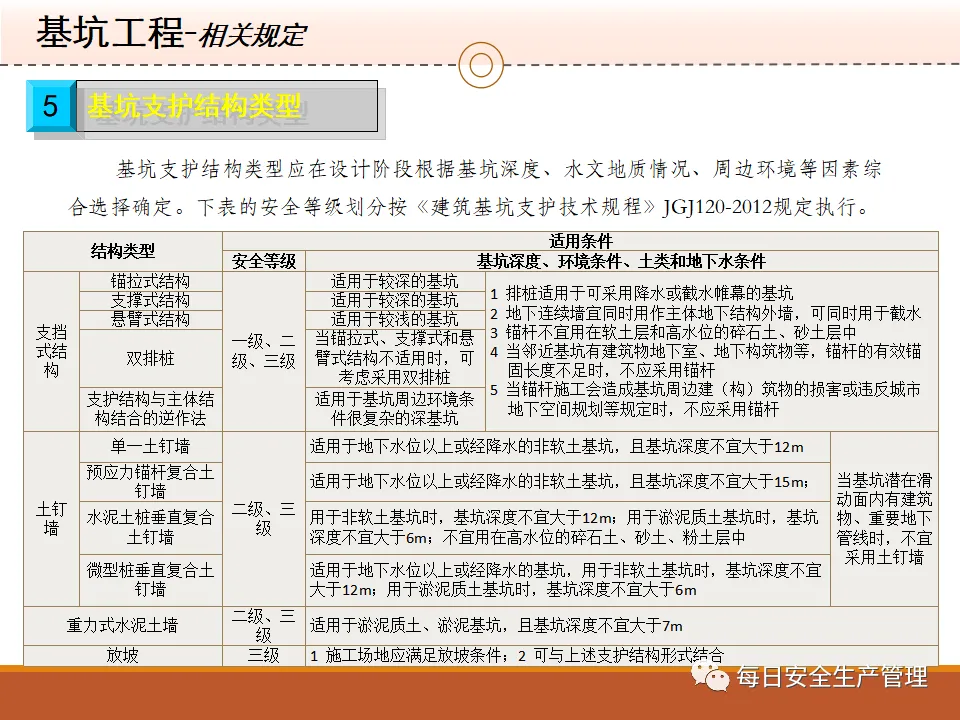Click the cell 单一土钉墙
The width and height of the screenshot is (960, 720).
[150, 446]
